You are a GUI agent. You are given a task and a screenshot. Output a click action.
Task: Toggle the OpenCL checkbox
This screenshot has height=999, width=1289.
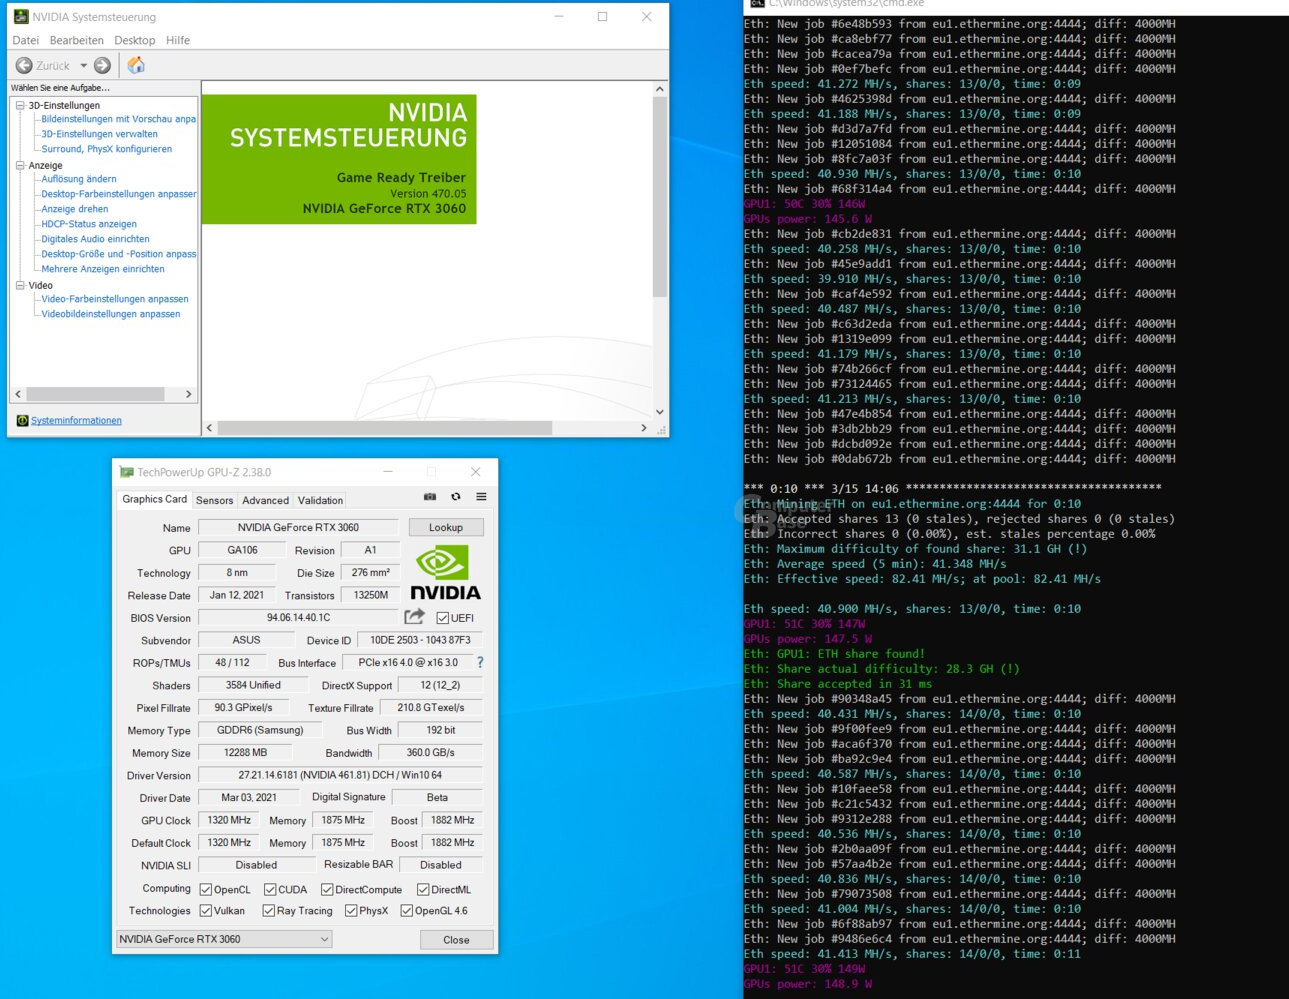pyautogui.click(x=206, y=889)
